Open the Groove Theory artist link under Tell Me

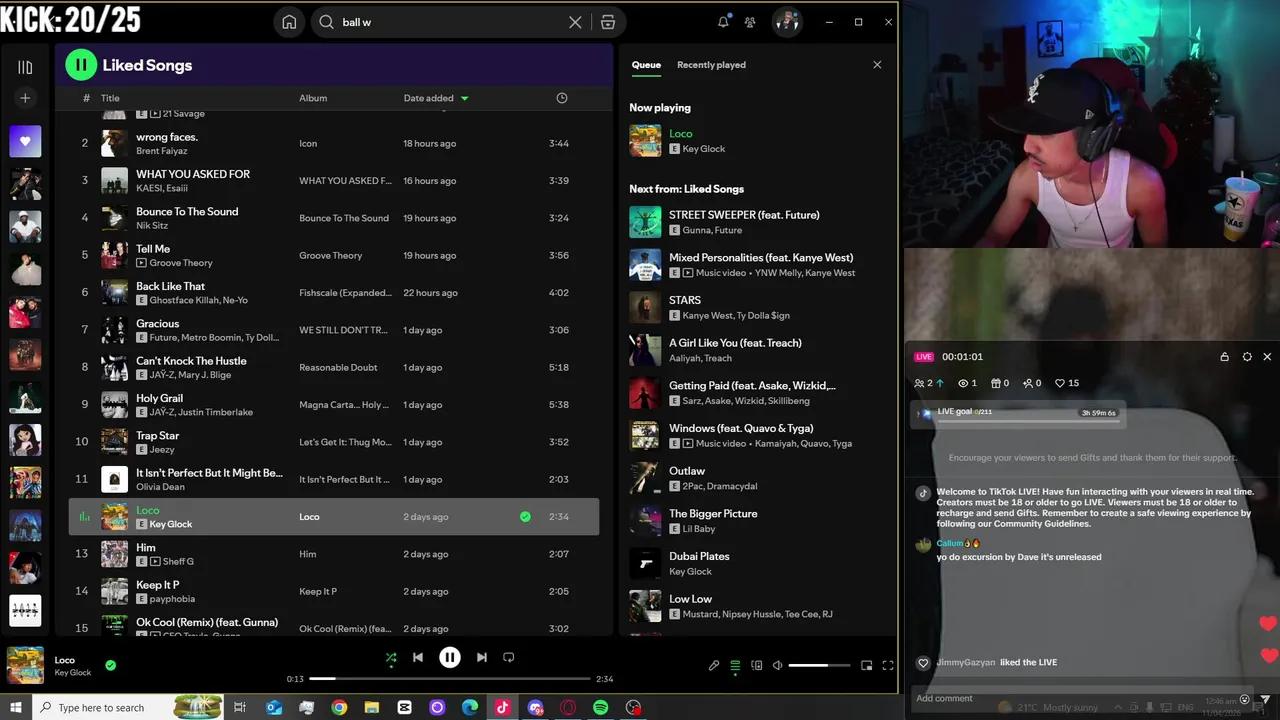[x=181, y=263]
